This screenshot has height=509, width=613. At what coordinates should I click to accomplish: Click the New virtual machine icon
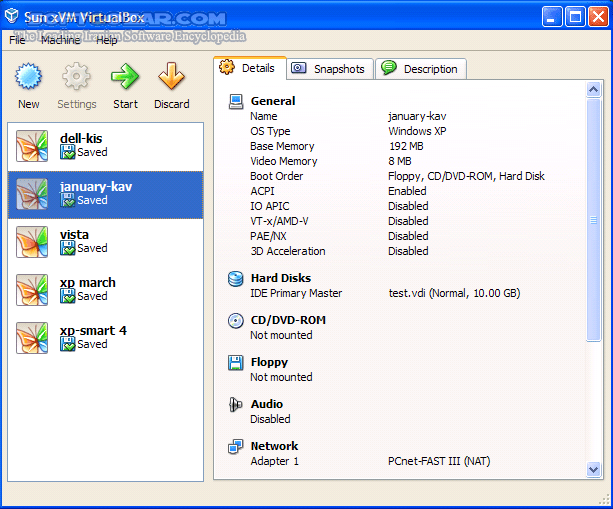pyautogui.click(x=29, y=76)
